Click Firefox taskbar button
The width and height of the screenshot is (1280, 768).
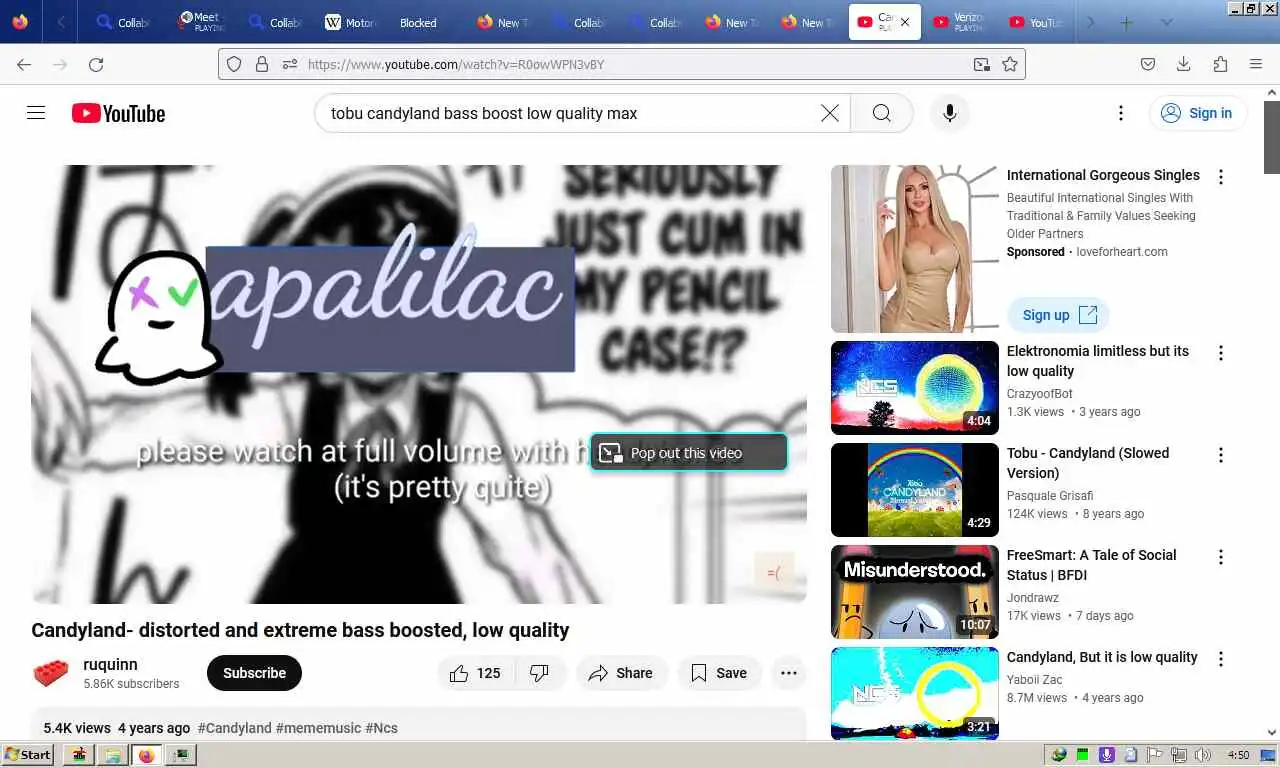click(x=147, y=755)
